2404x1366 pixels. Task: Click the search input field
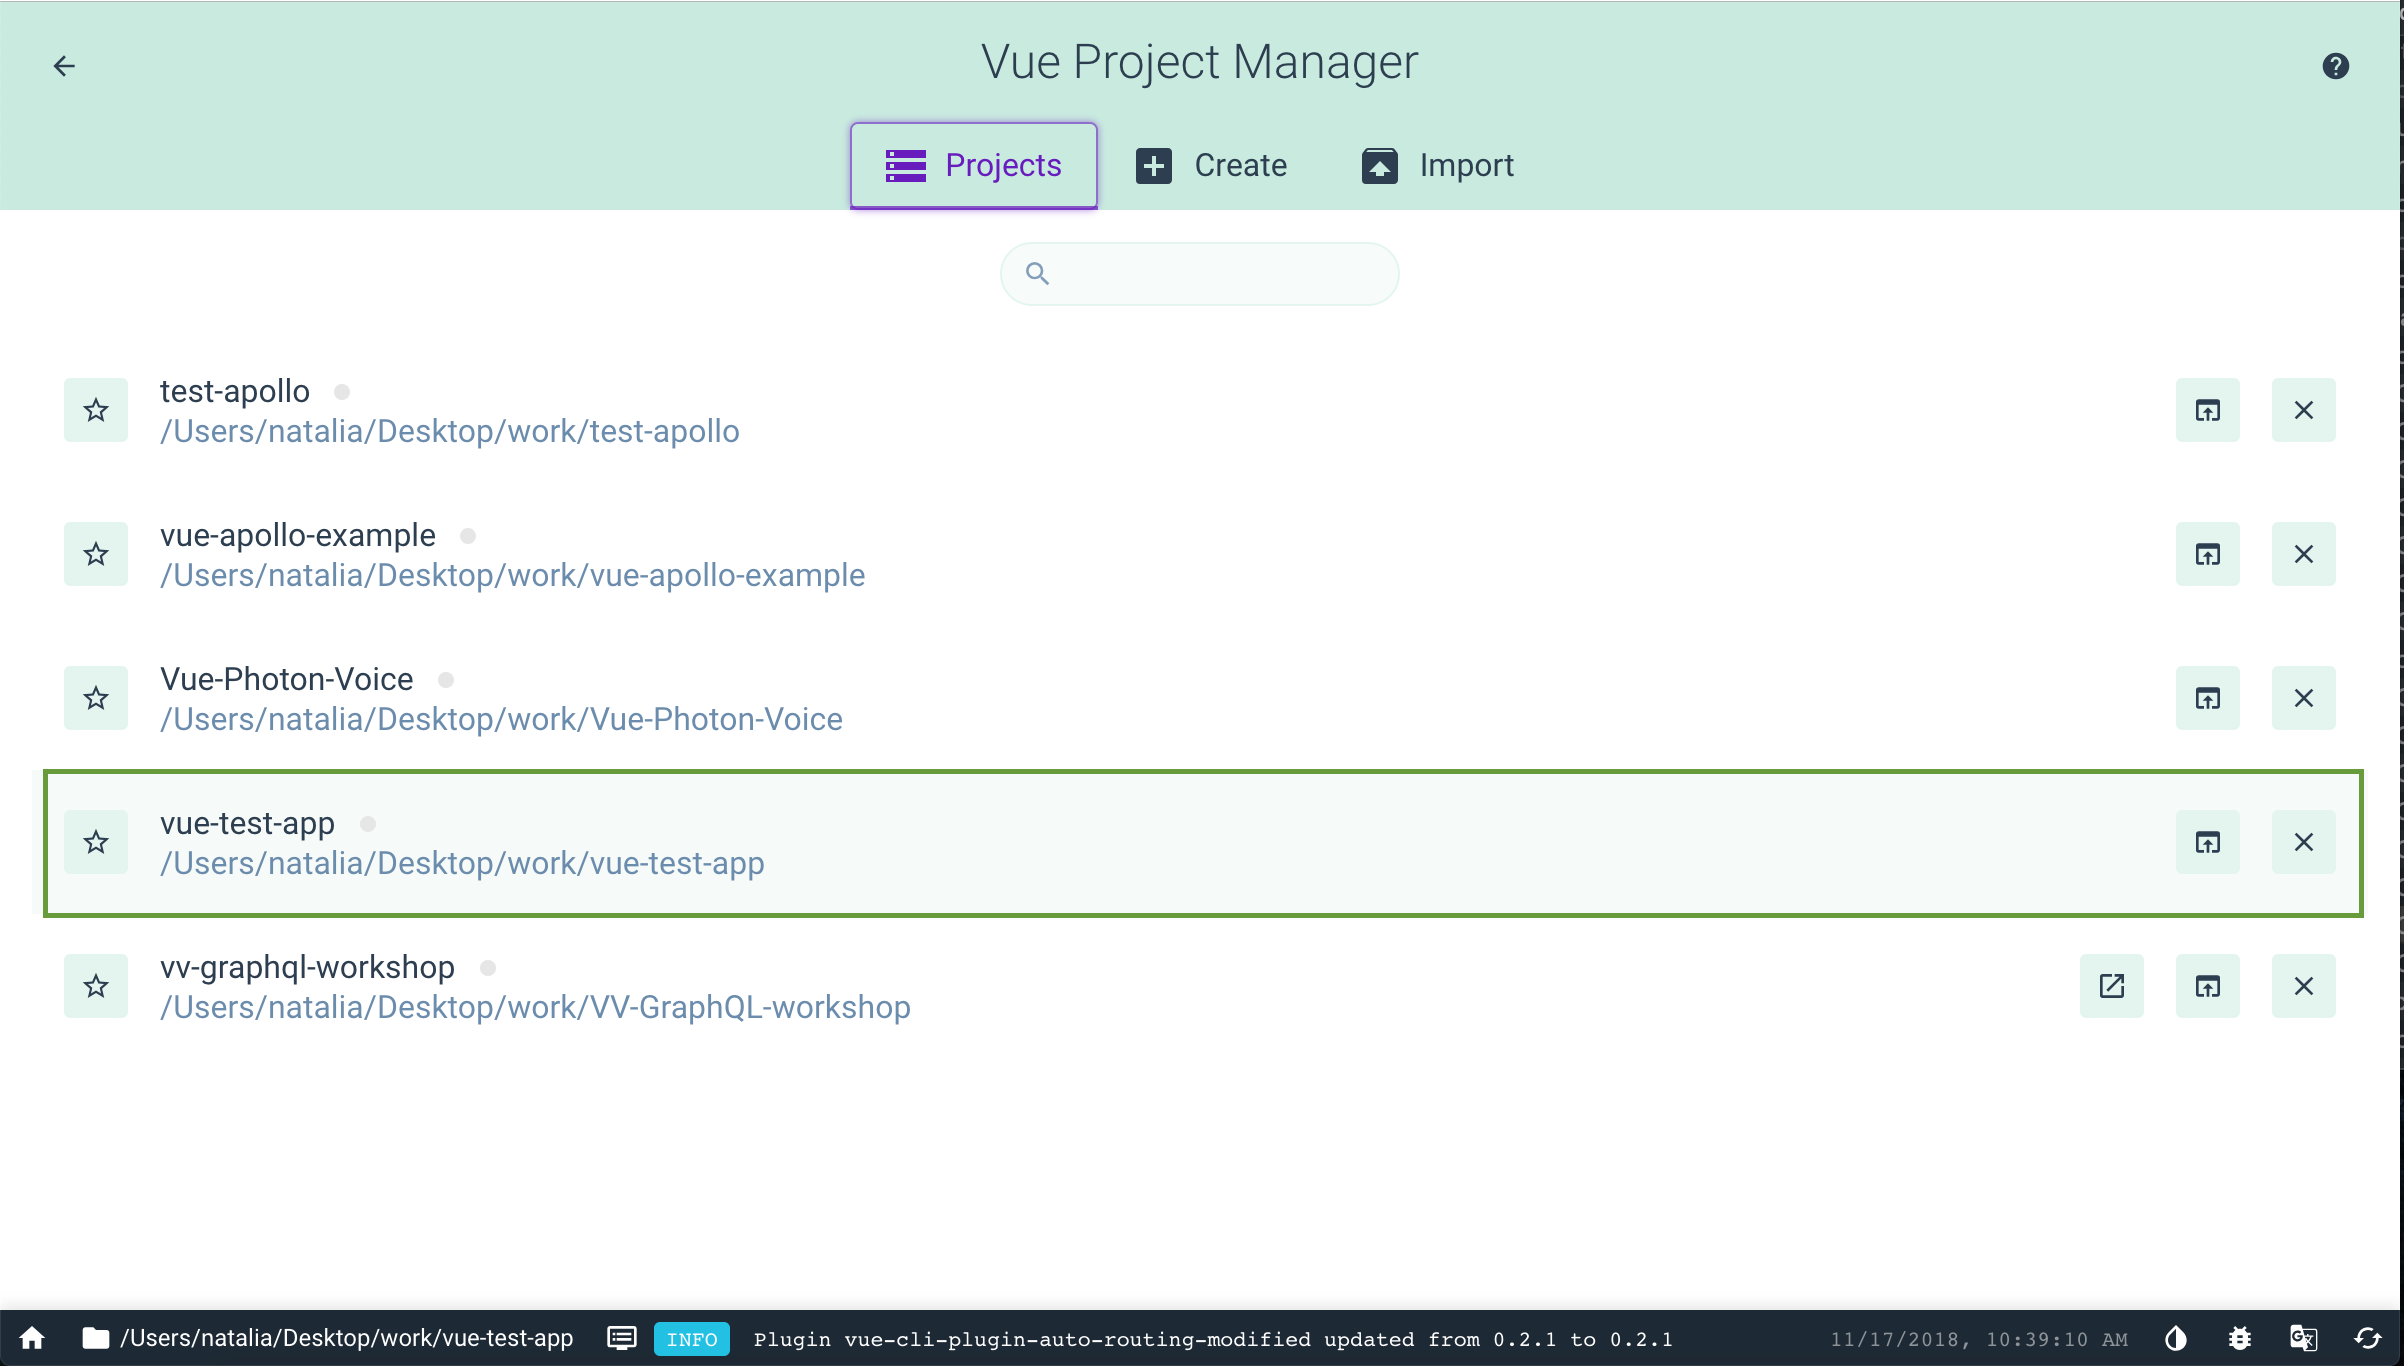click(x=1202, y=273)
